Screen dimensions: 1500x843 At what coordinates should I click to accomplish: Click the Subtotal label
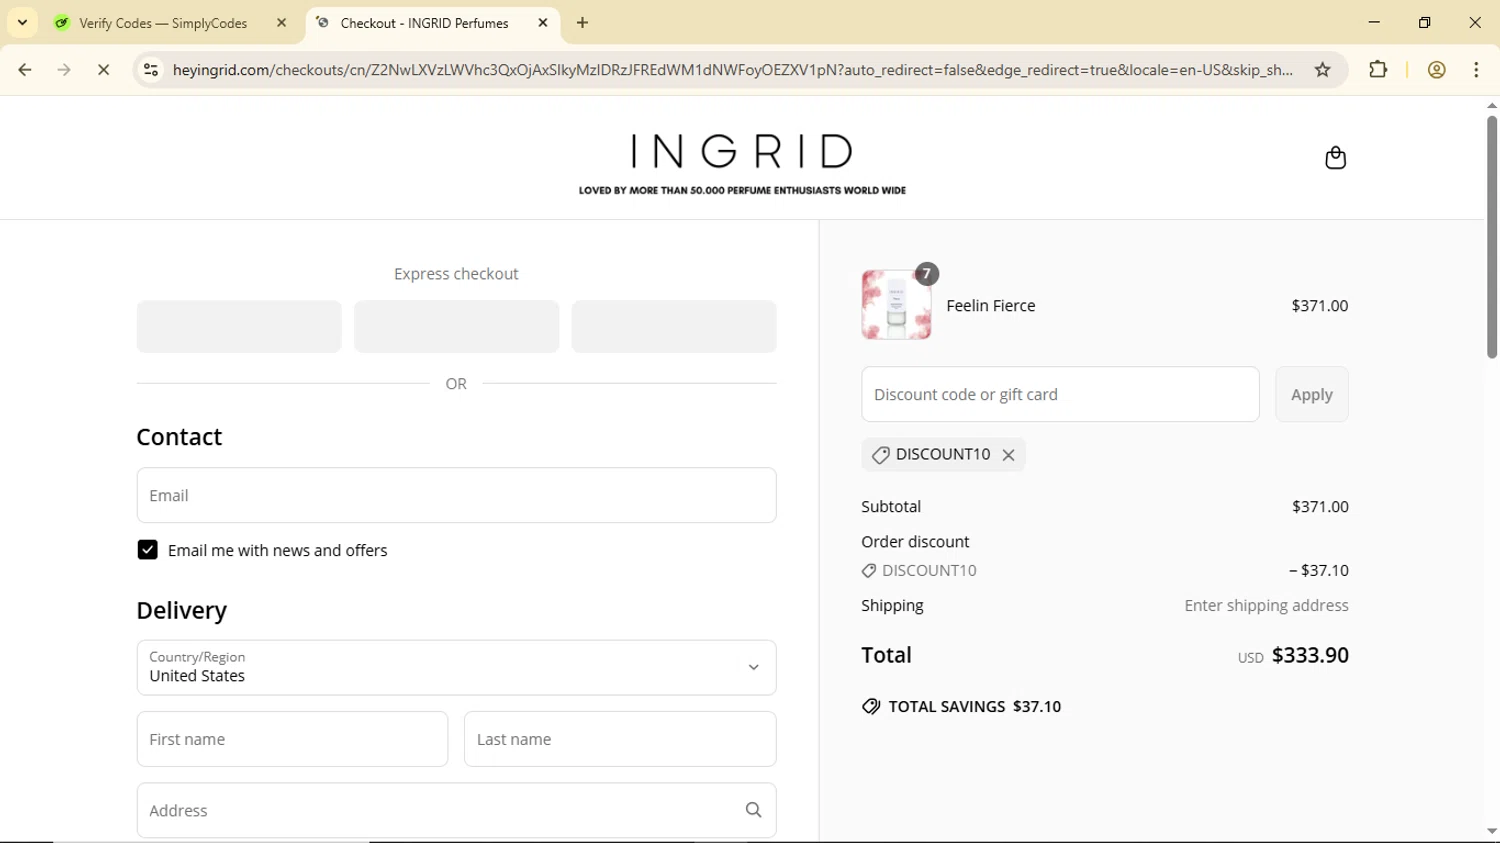(891, 507)
